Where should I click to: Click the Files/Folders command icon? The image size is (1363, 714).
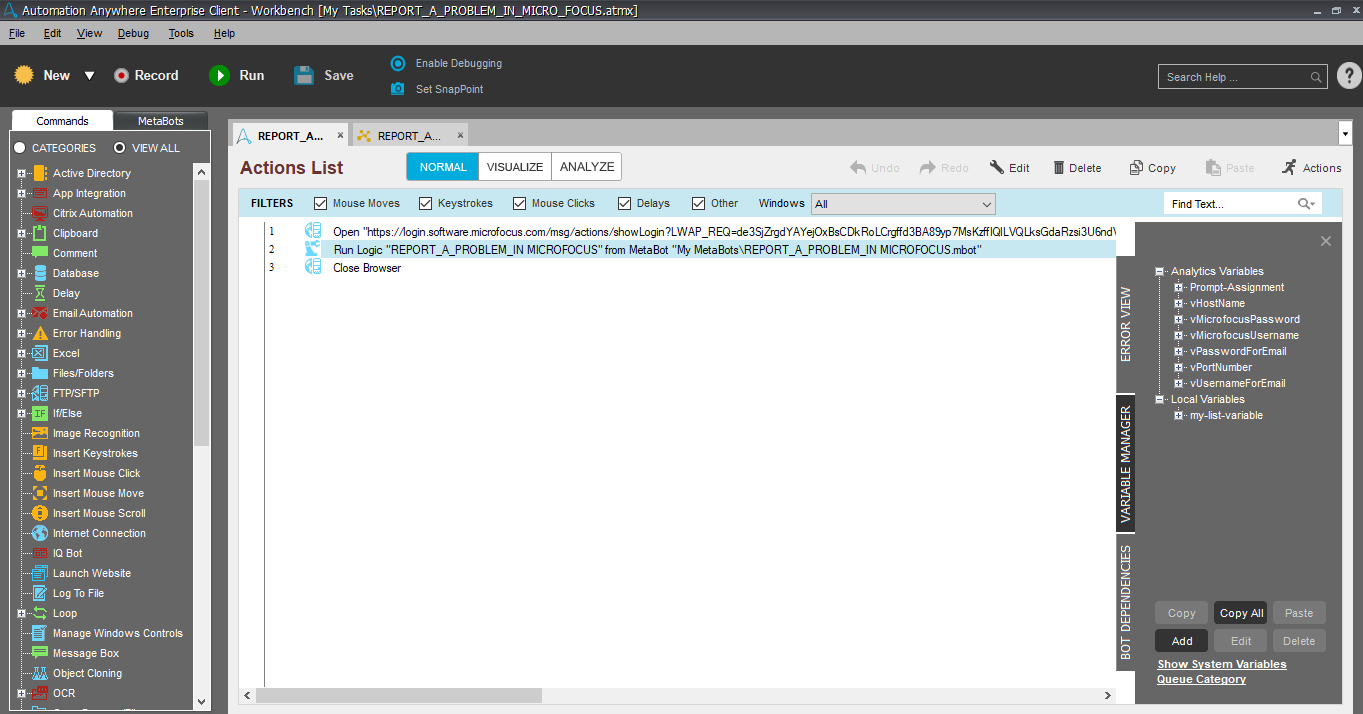(40, 373)
